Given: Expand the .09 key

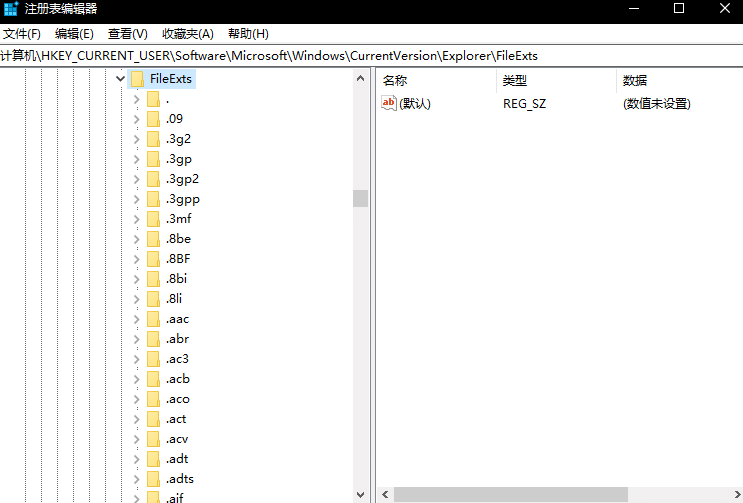Looking at the screenshot, I should pyautogui.click(x=137, y=119).
